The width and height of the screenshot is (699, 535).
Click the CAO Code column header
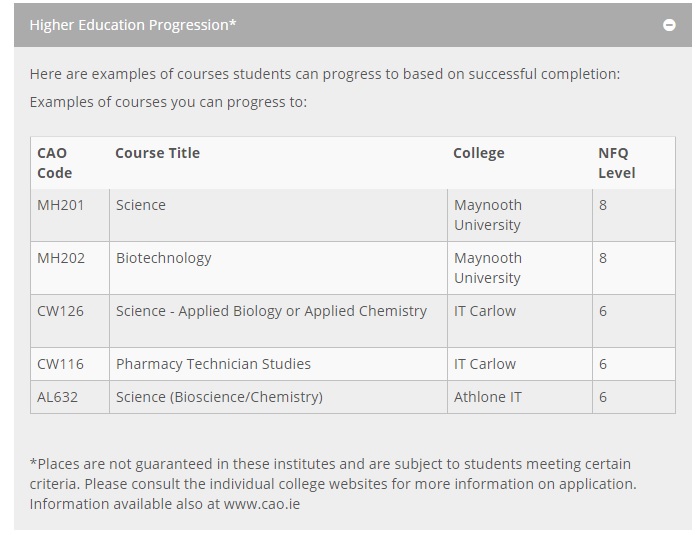[x=54, y=163]
